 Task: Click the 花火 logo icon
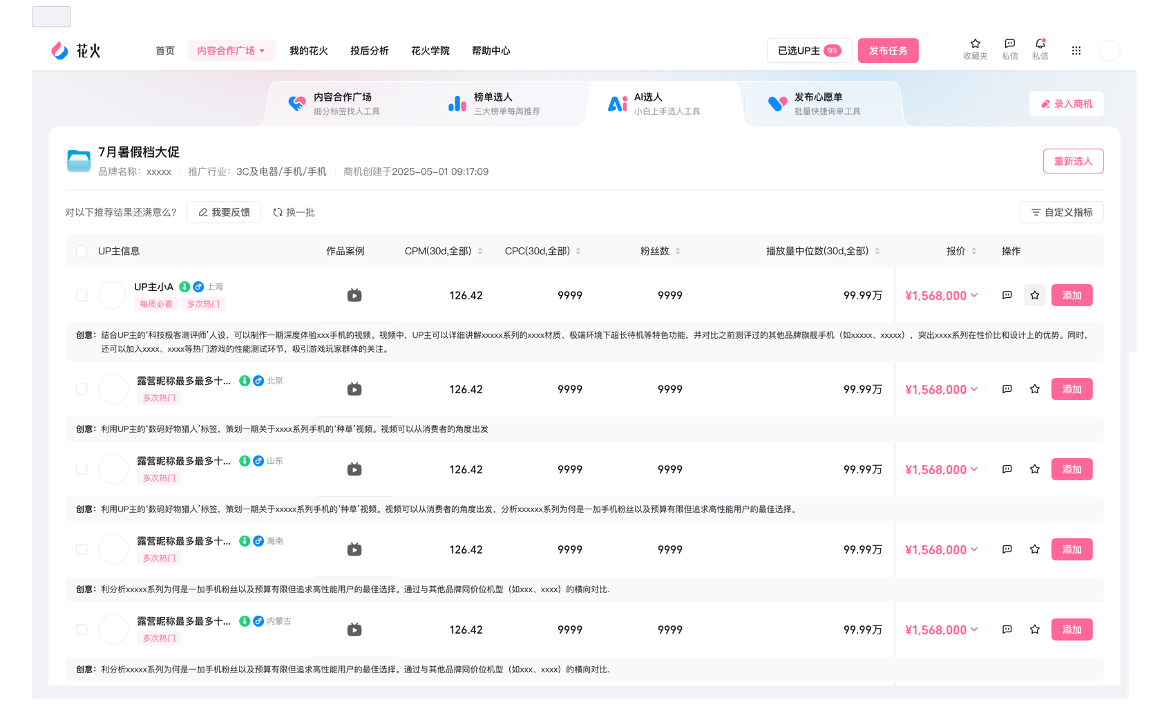[x=58, y=49]
